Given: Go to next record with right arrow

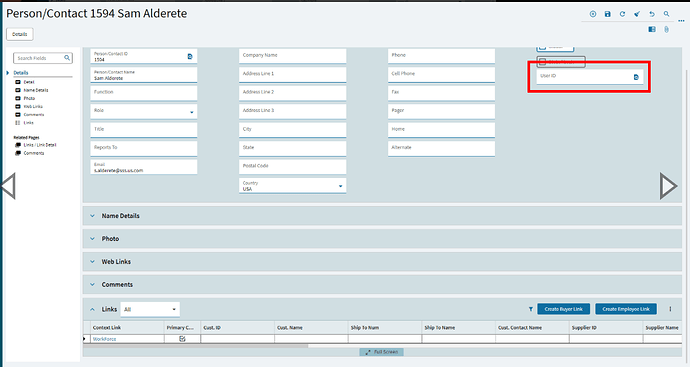Looking at the screenshot, I should tap(668, 186).
